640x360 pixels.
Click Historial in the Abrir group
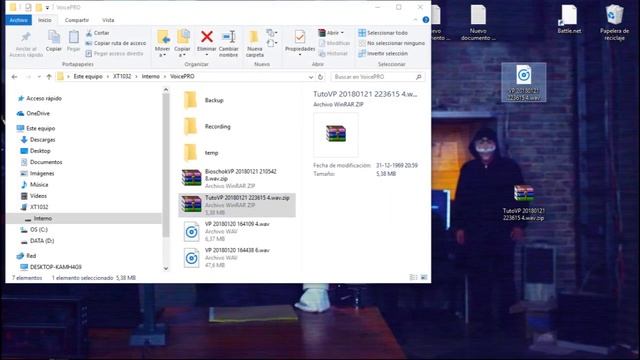[x=333, y=53]
